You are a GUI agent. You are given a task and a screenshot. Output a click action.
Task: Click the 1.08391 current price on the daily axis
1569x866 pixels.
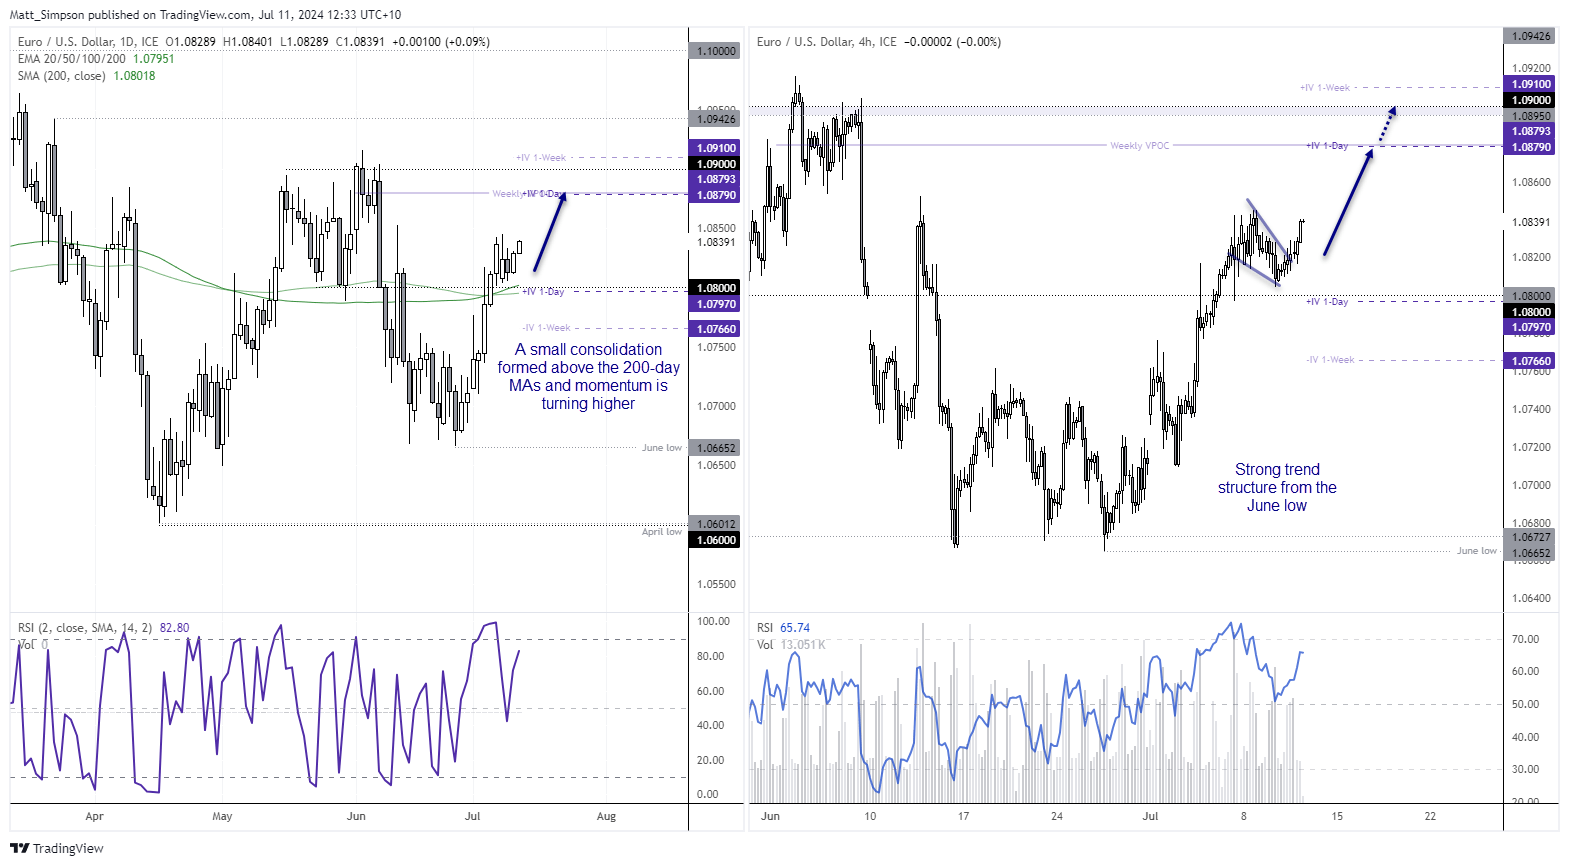716,242
